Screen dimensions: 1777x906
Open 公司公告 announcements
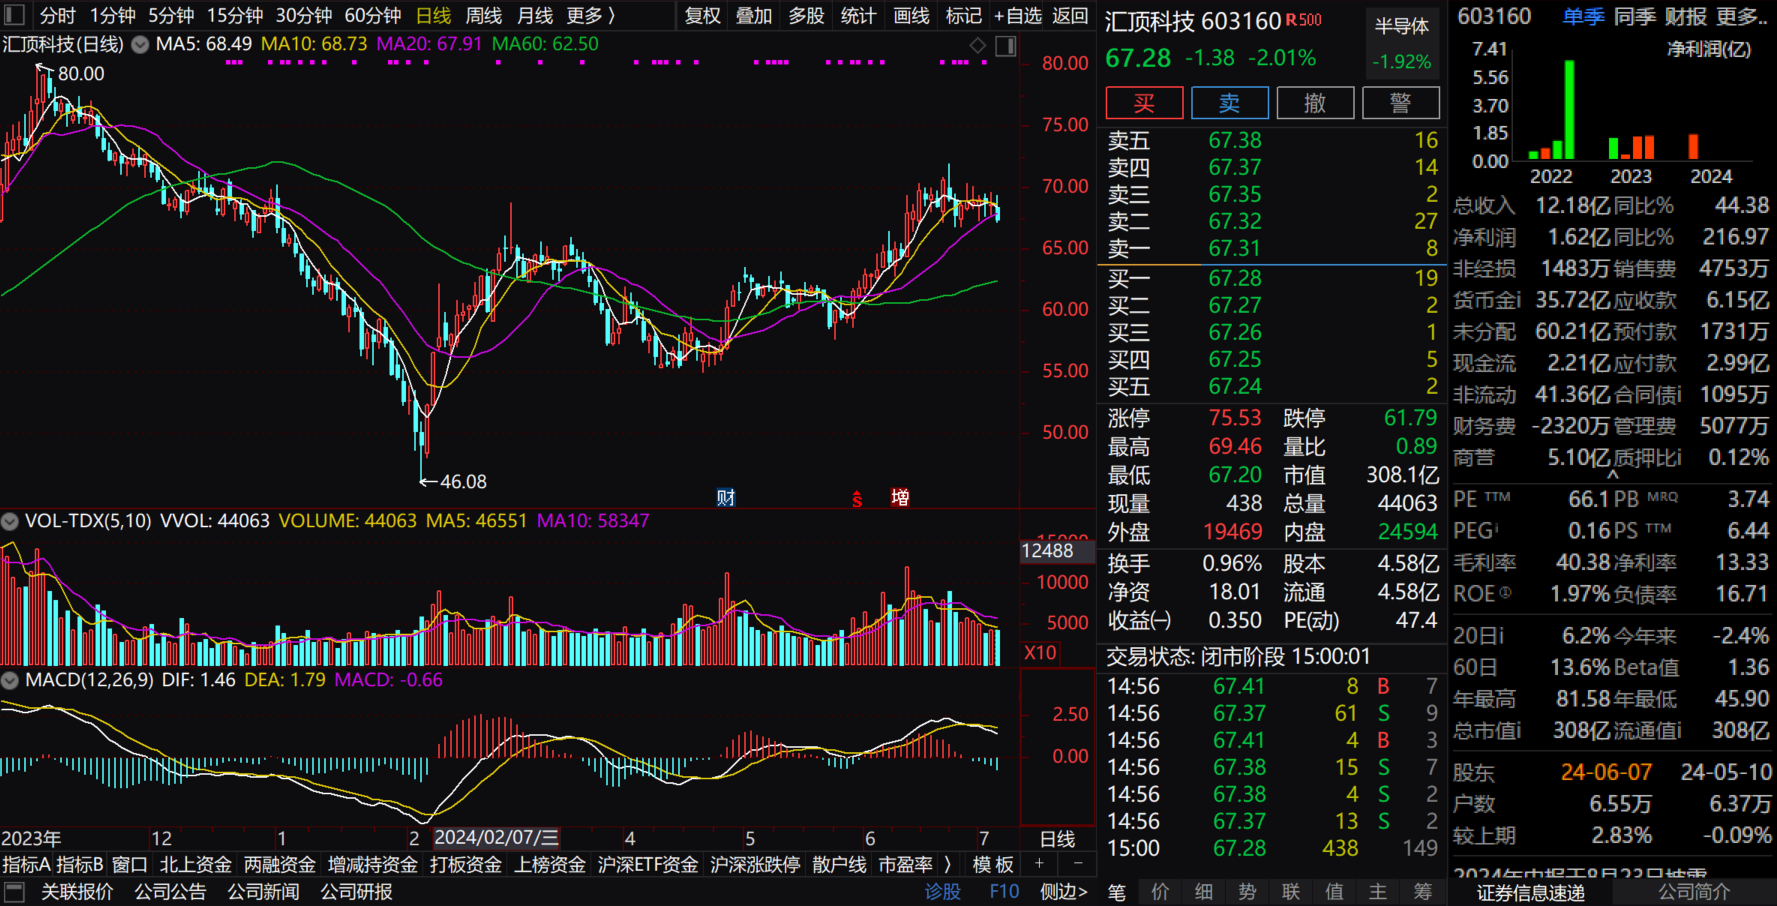point(170,891)
